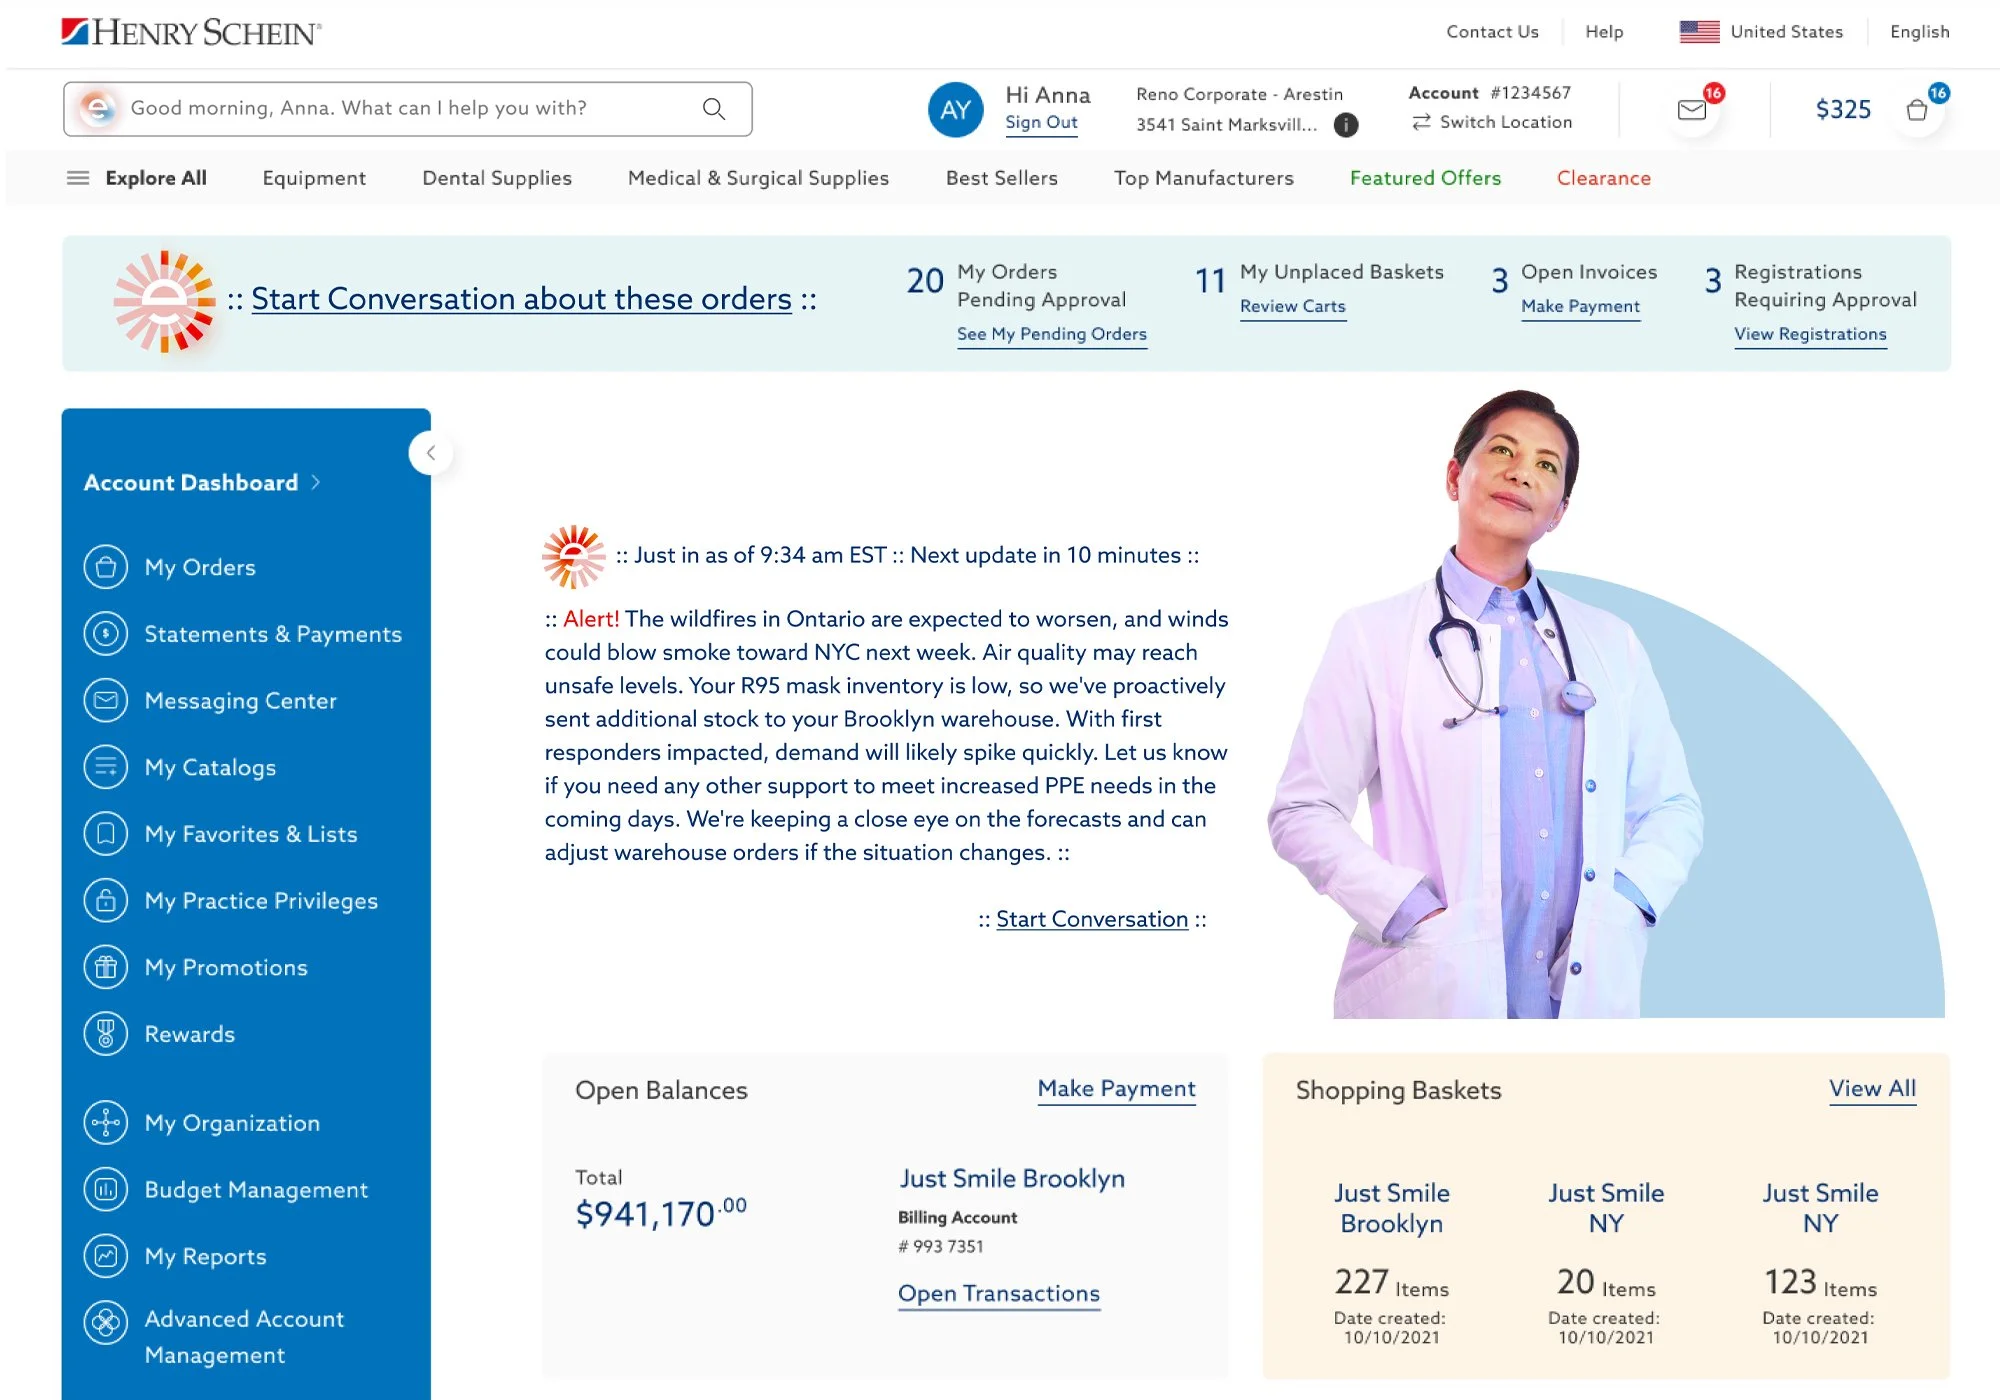The width and height of the screenshot is (2000, 1400).
Task: Open the mail envelope with 16 notifications
Action: pos(1692,109)
